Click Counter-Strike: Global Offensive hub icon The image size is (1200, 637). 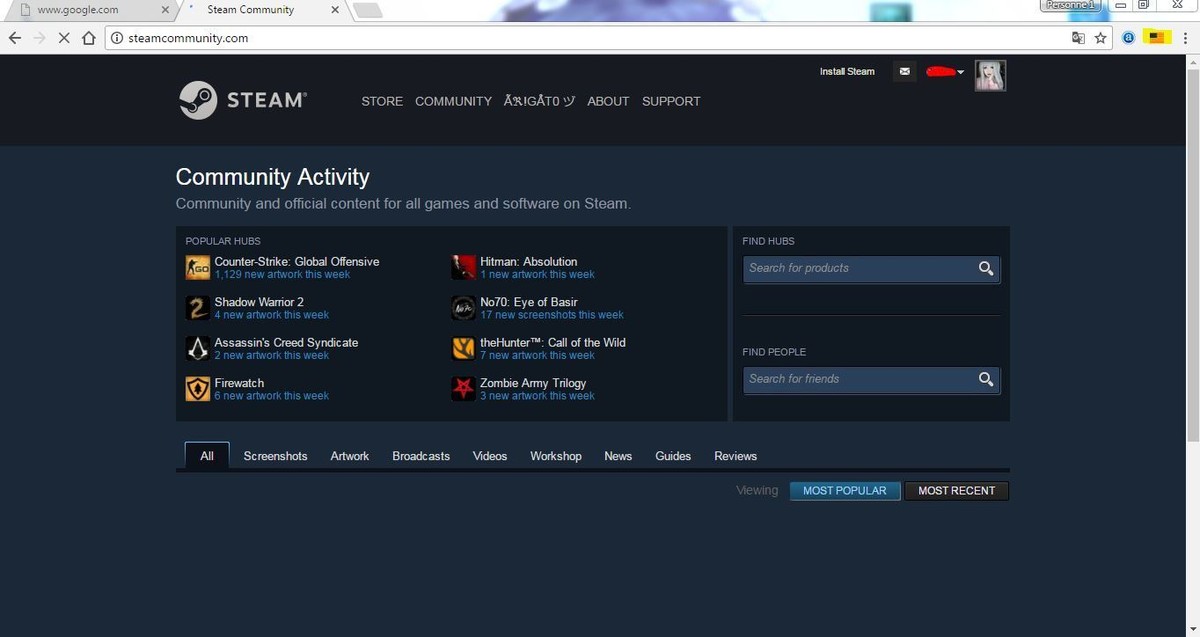(198, 267)
